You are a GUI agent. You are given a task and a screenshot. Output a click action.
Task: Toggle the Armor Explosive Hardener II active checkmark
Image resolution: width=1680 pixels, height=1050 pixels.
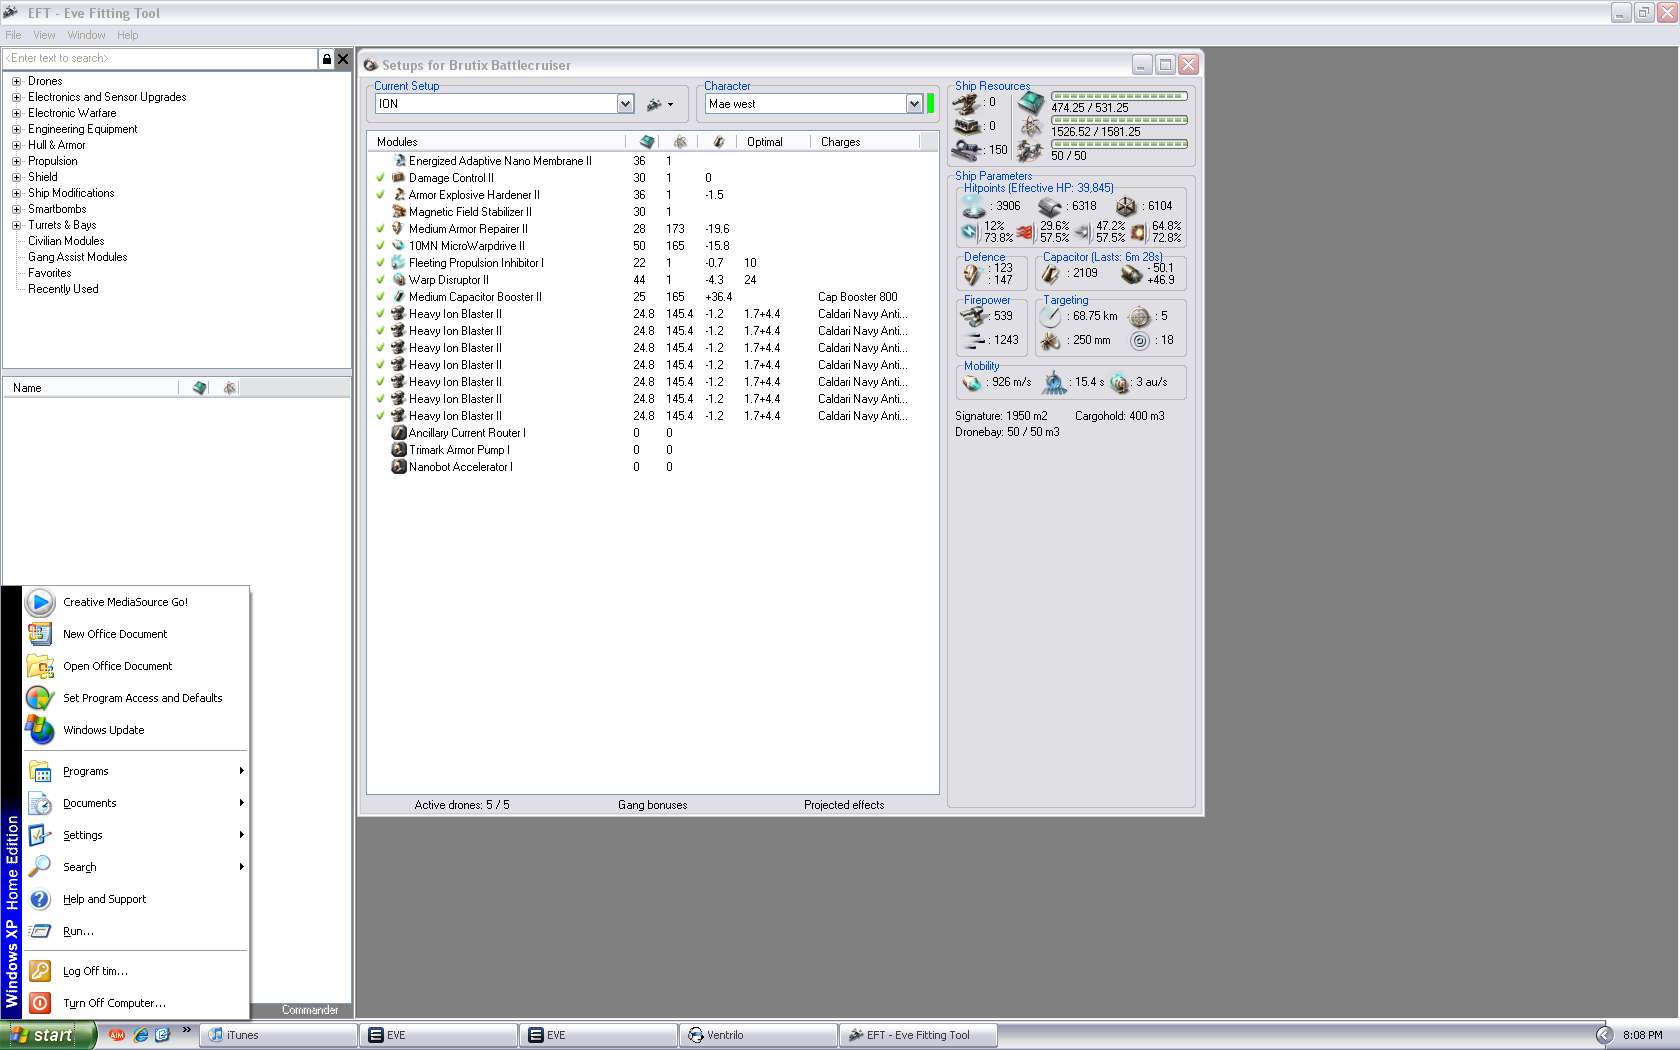tap(380, 195)
